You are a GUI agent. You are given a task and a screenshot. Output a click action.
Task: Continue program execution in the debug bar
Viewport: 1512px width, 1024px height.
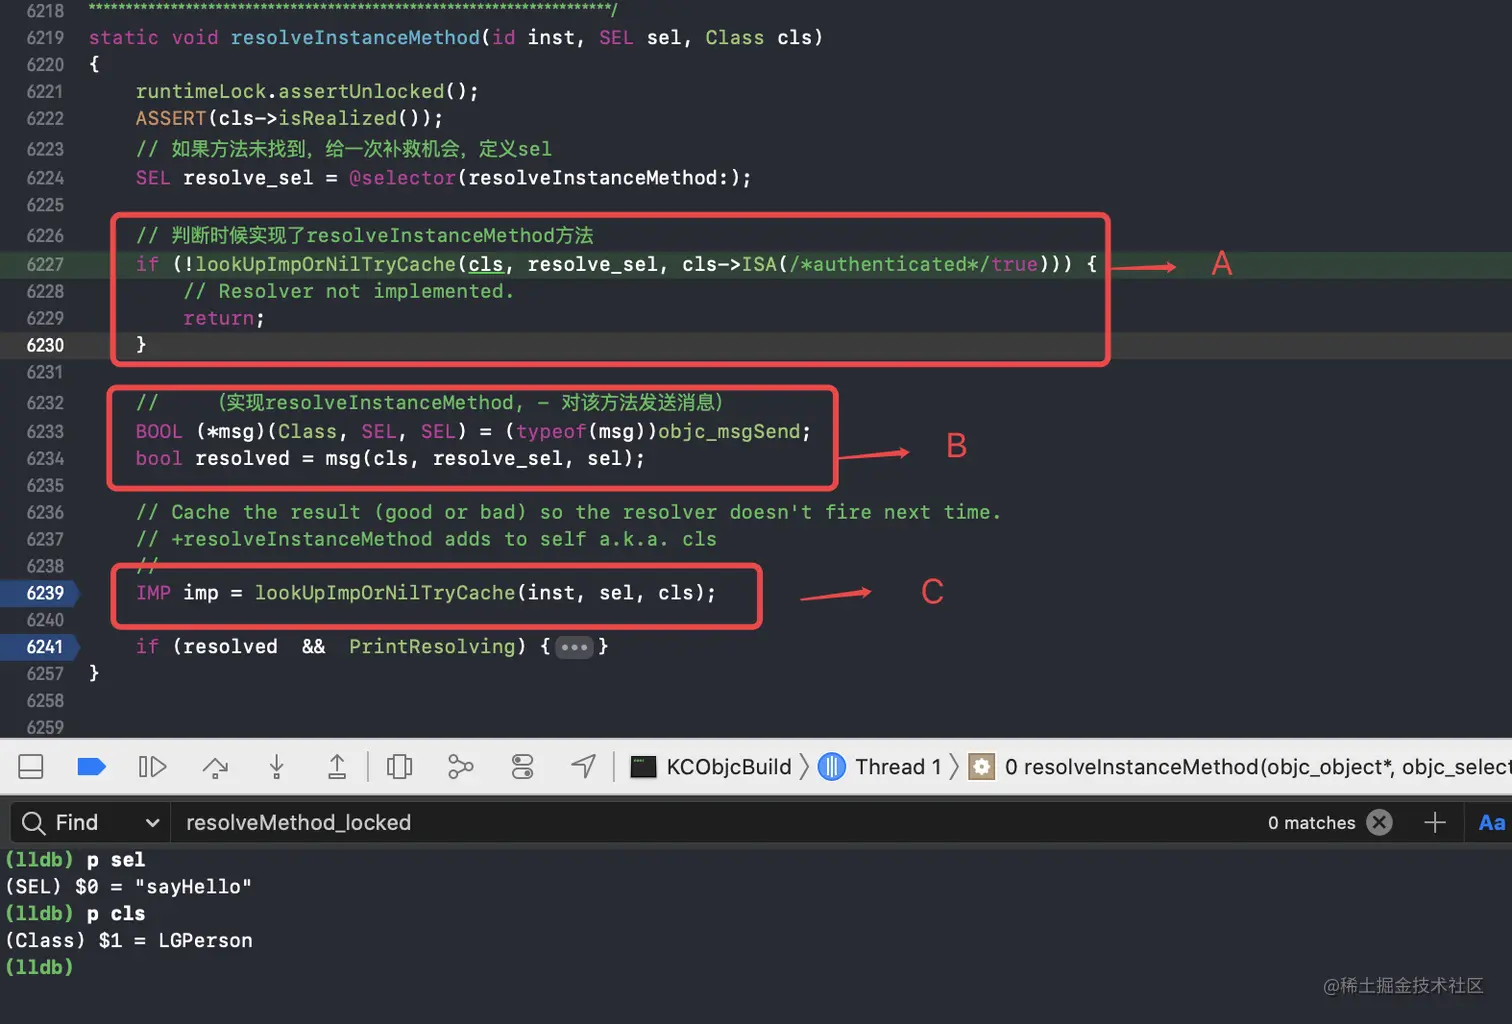(x=152, y=767)
